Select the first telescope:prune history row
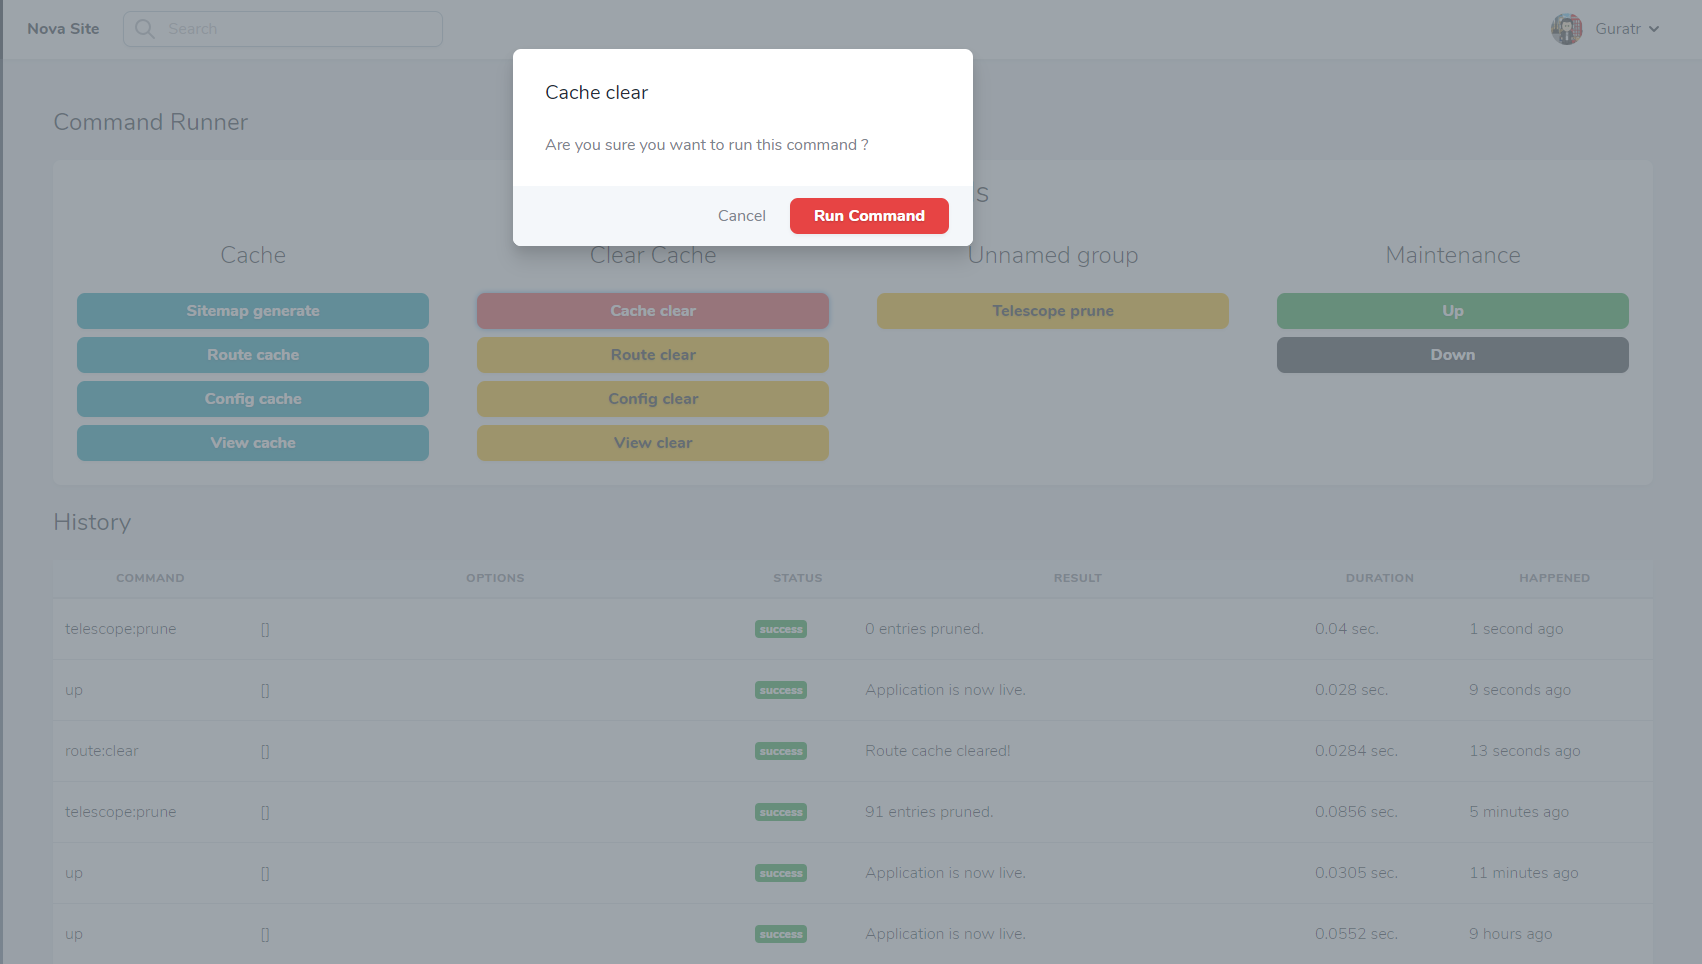This screenshot has width=1702, height=964. click(x=121, y=629)
